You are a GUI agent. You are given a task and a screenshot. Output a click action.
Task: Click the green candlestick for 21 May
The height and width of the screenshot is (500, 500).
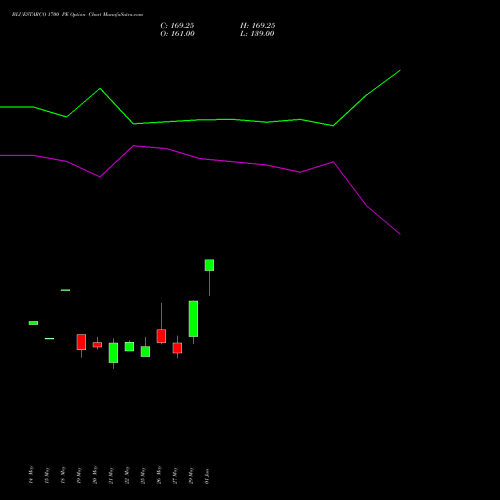[x=113, y=353]
